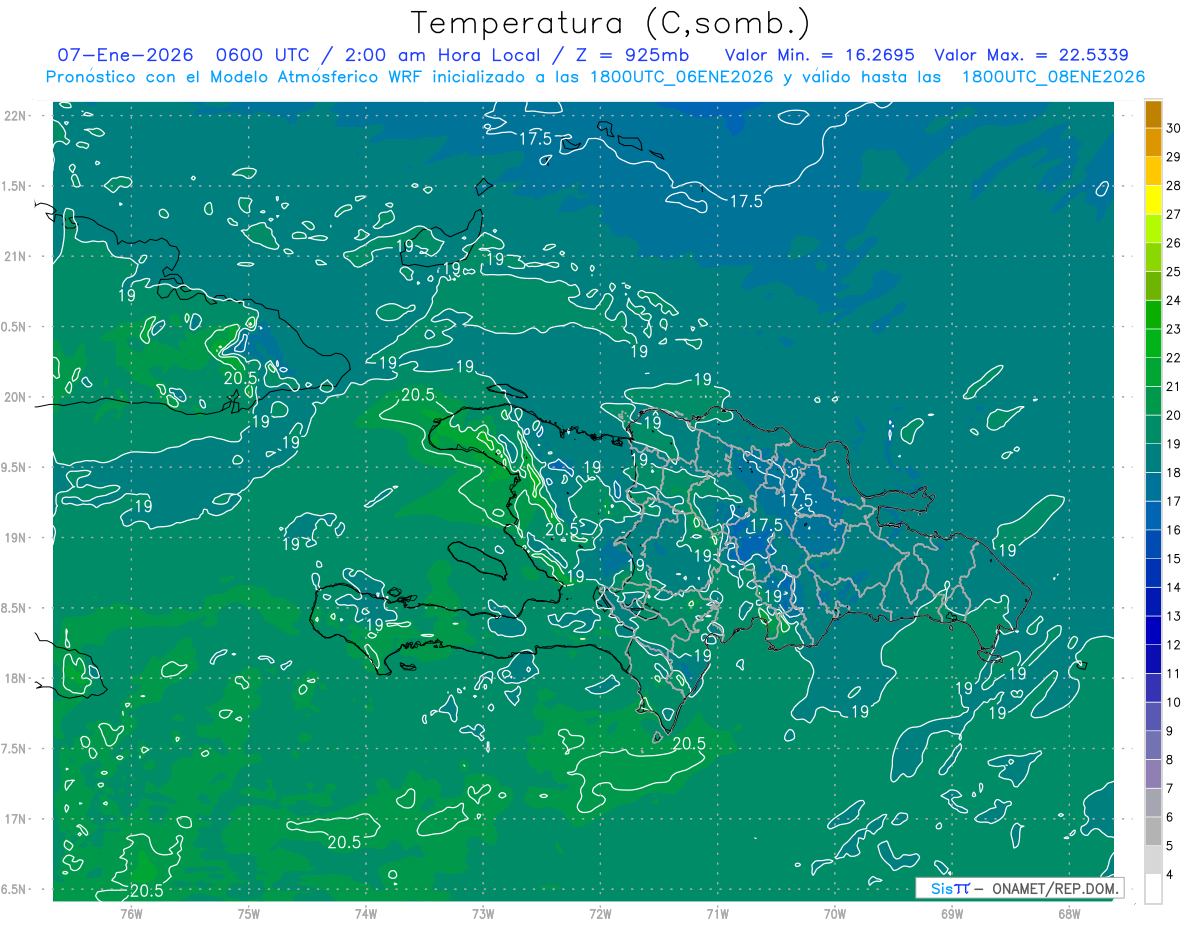
Task: Click the "69W" longitude axis label
Action: pos(952,914)
